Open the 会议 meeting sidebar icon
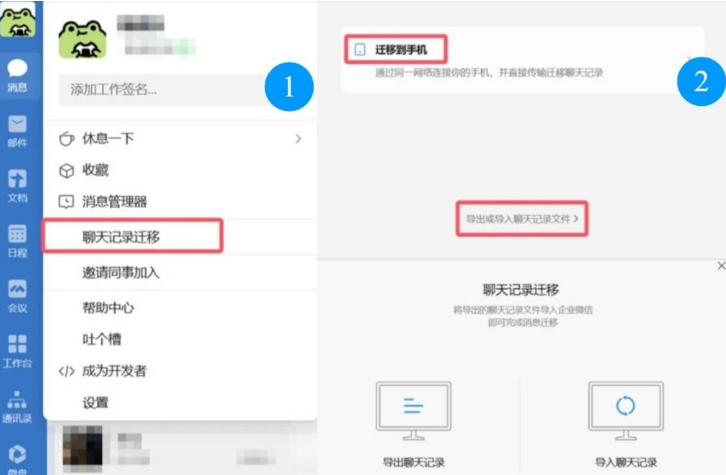 tap(17, 296)
